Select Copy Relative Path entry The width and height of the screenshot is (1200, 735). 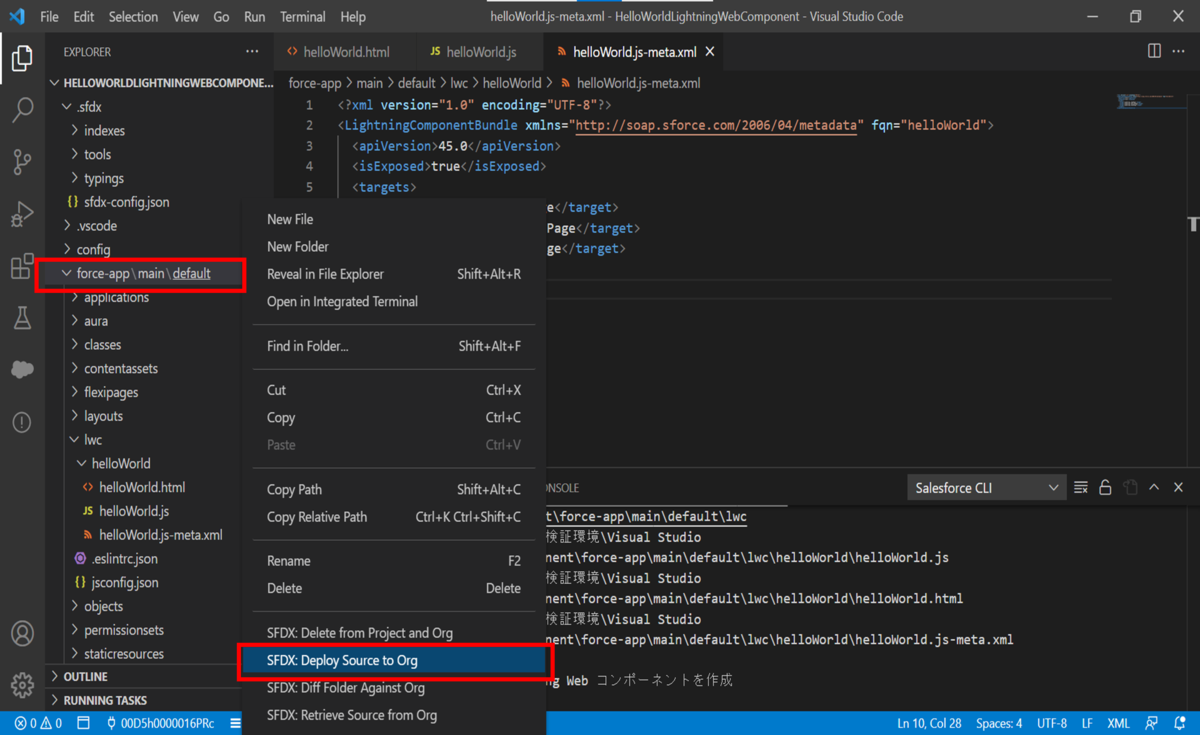(x=394, y=518)
